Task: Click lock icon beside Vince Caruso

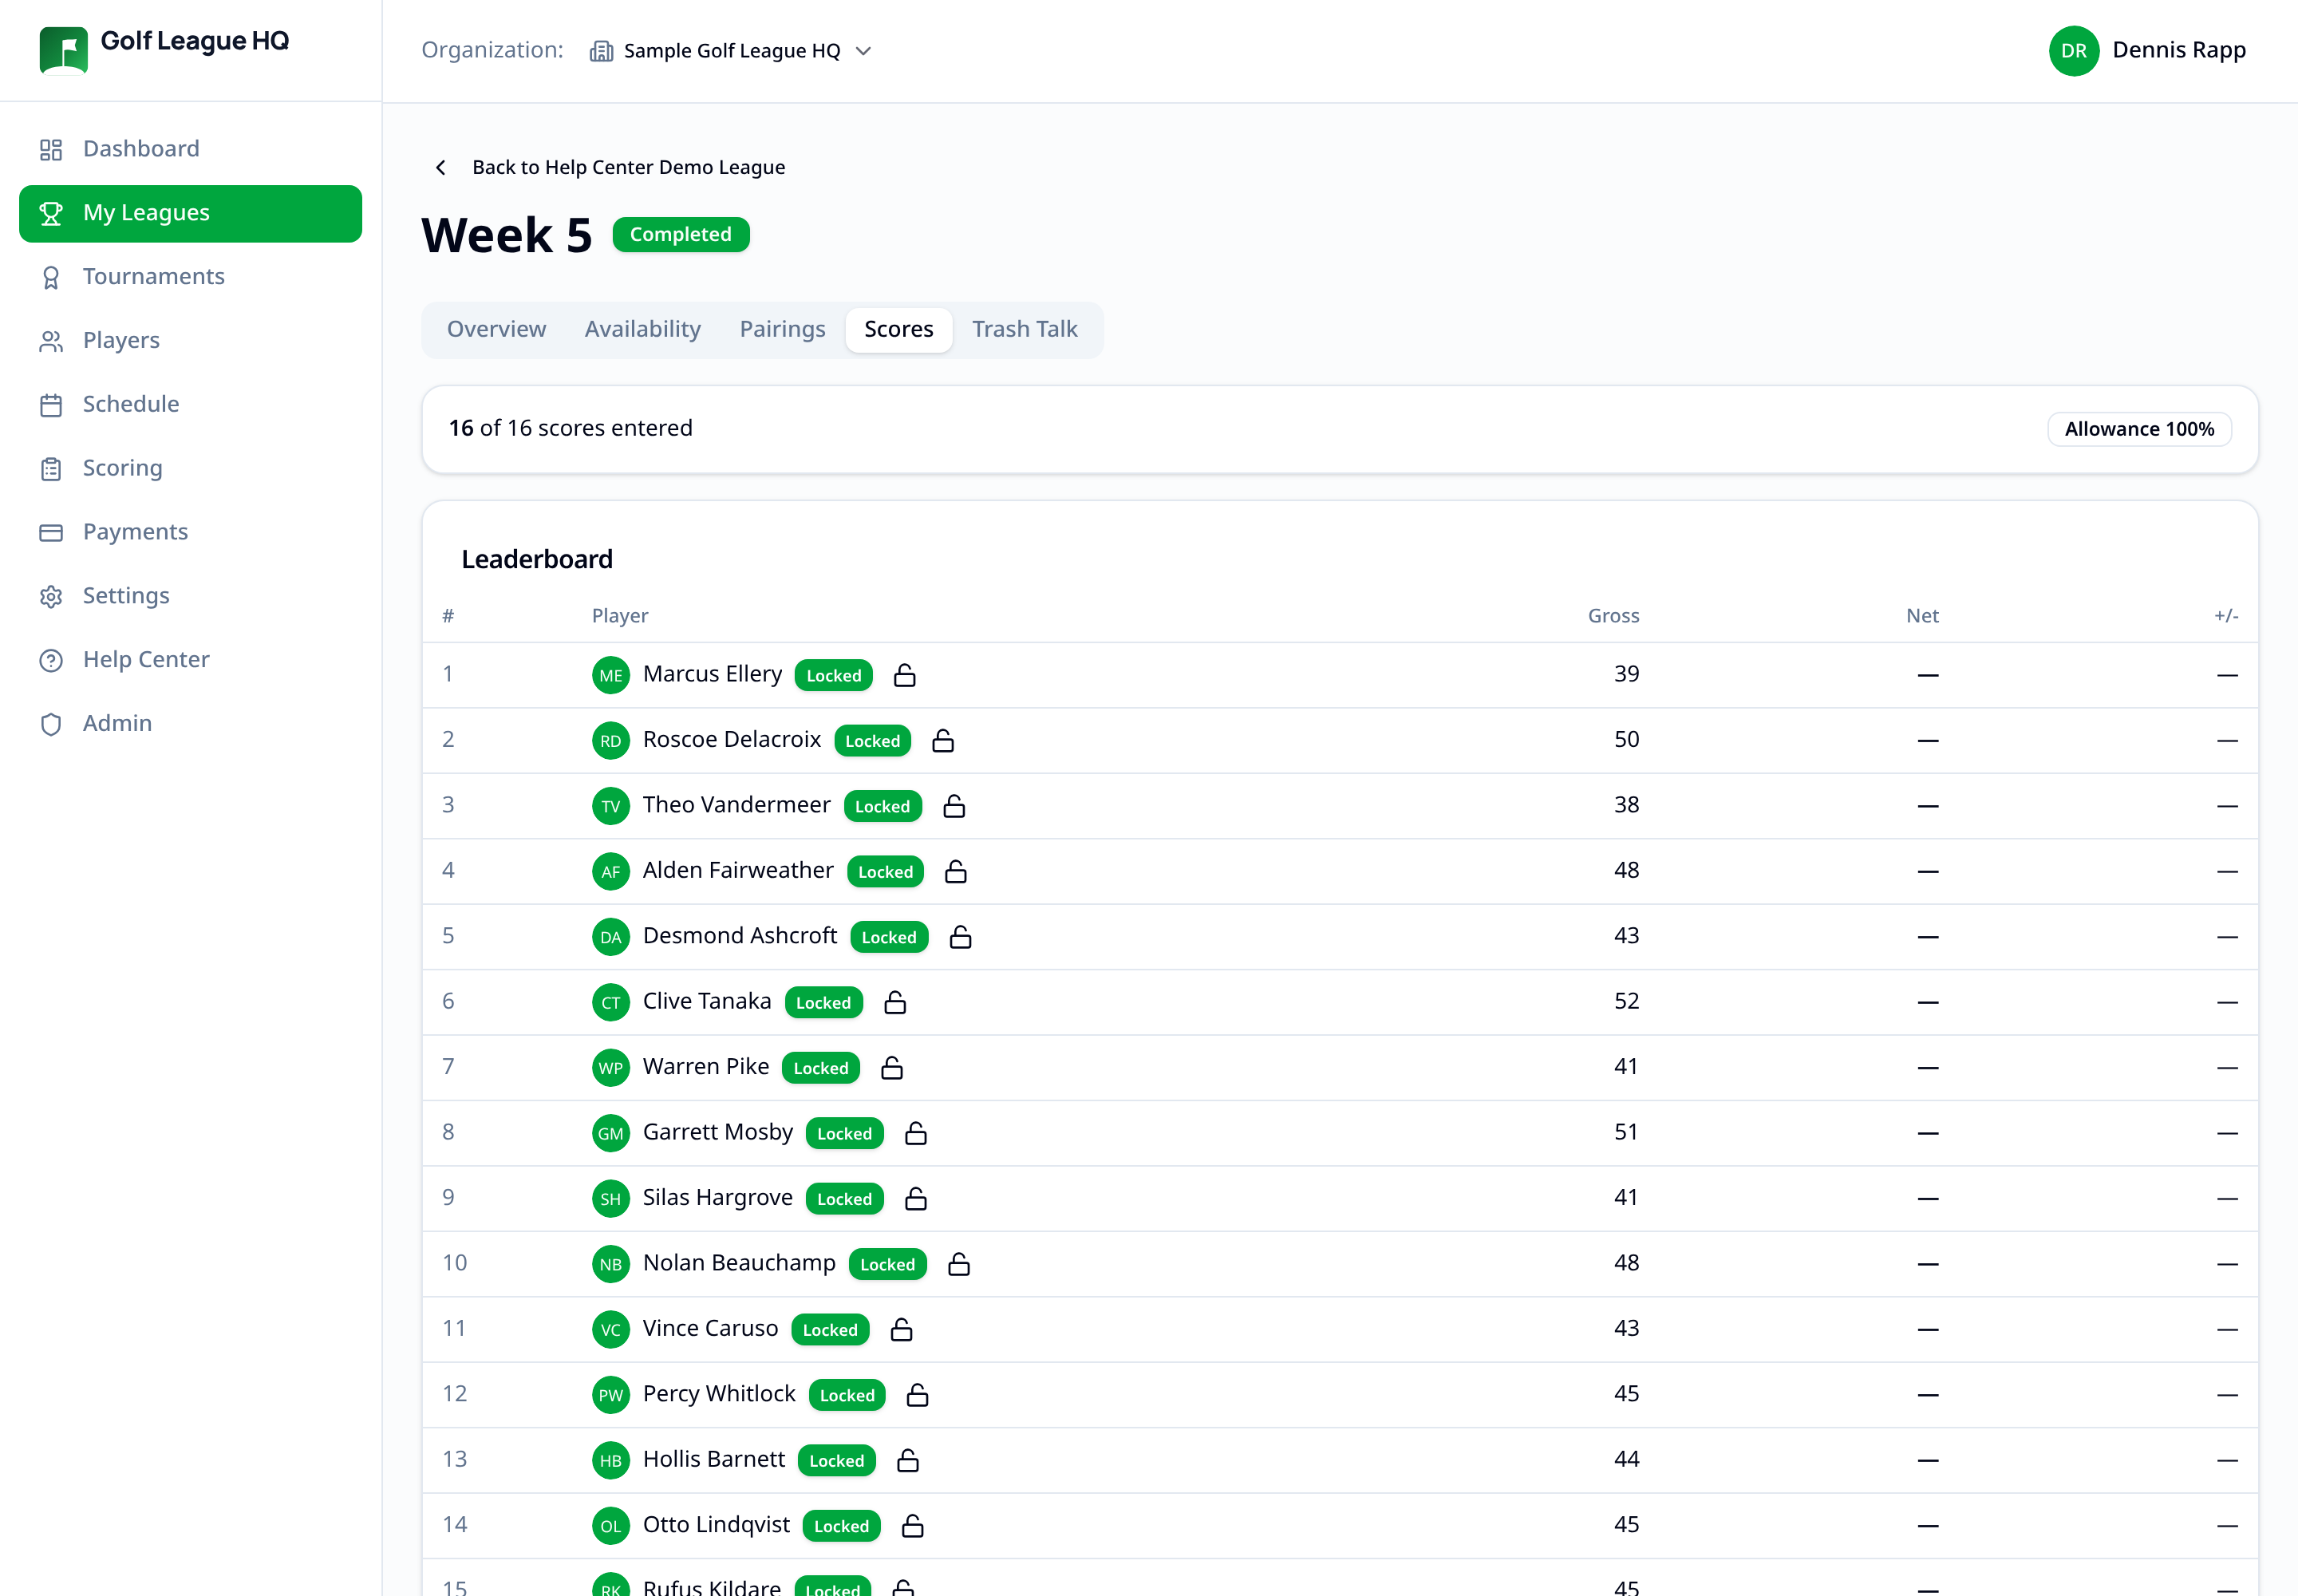Action: click(x=902, y=1330)
